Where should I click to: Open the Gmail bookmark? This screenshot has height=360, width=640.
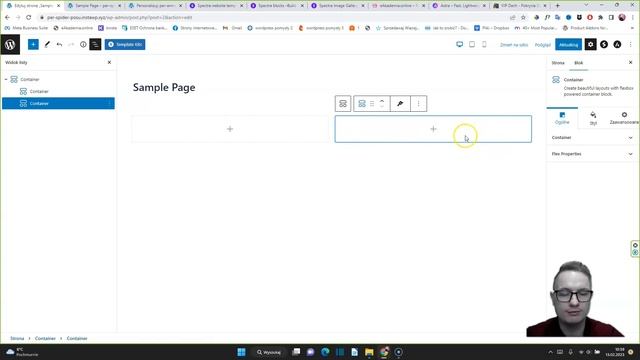[x=232, y=28]
